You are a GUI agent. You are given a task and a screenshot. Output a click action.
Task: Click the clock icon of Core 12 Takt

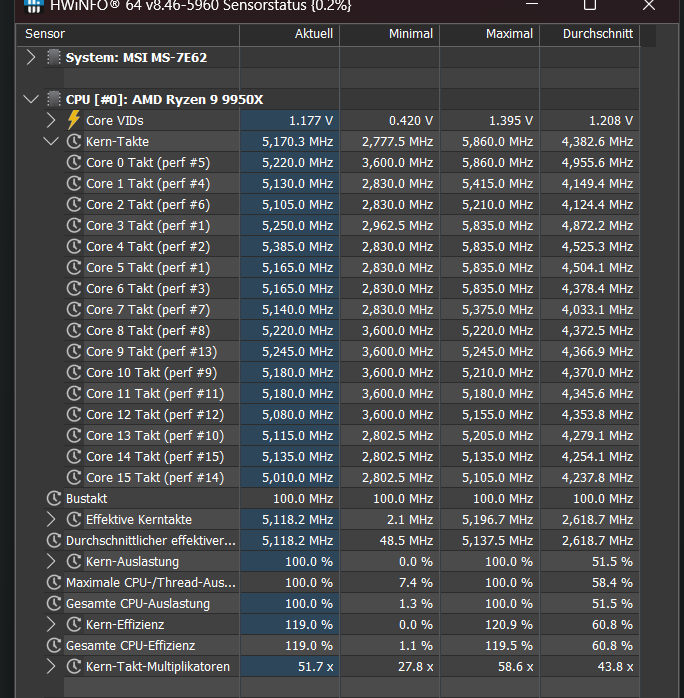click(73, 414)
